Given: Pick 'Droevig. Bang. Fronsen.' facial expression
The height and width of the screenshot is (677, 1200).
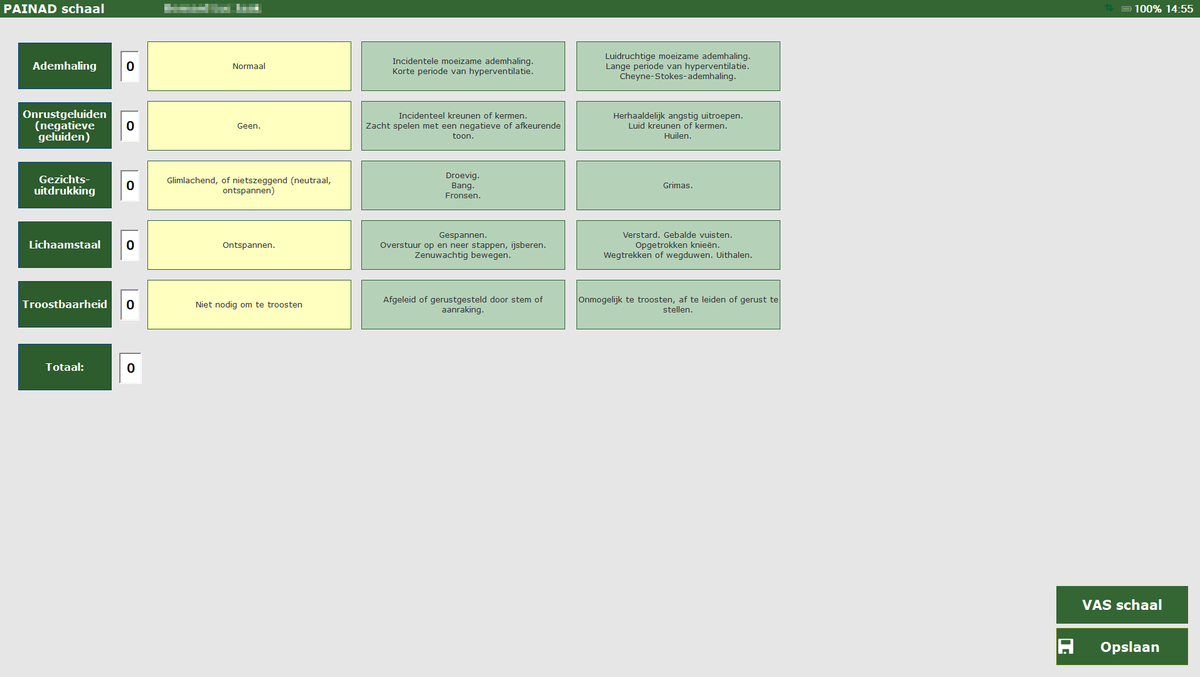Looking at the screenshot, I should pyautogui.click(x=462, y=186).
